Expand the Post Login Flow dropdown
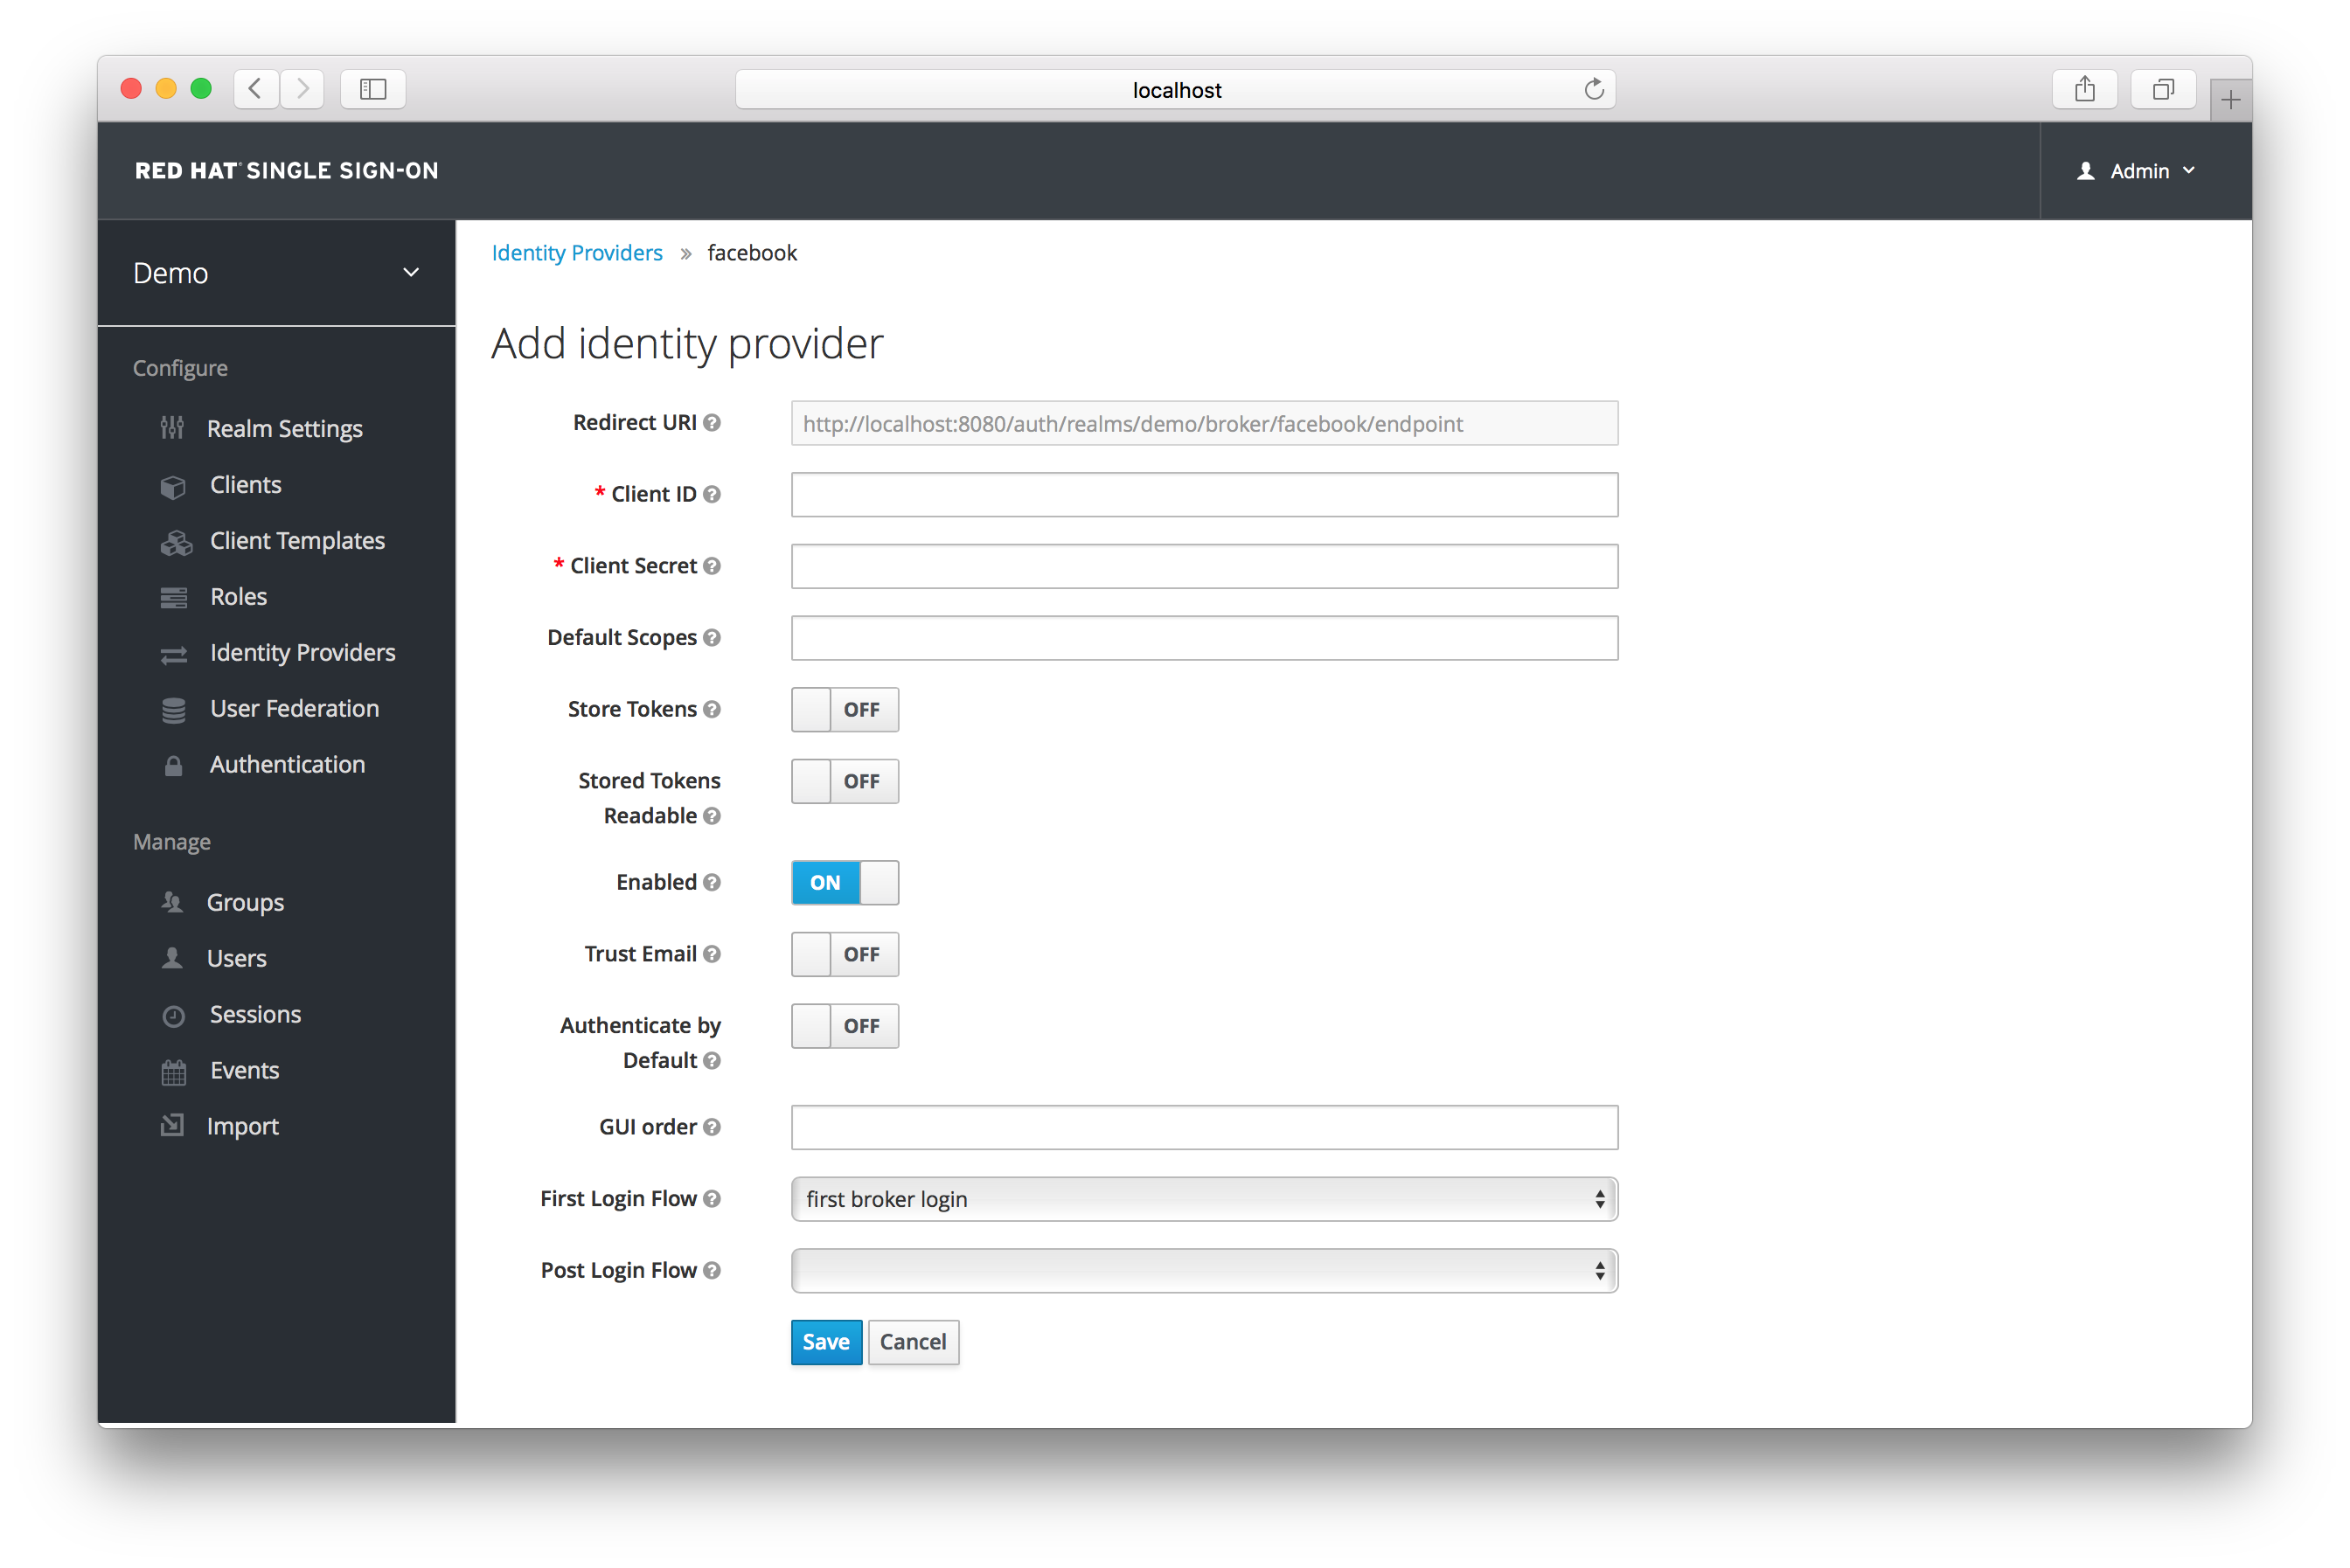This screenshot has width=2350, height=1568. [x=1596, y=1271]
